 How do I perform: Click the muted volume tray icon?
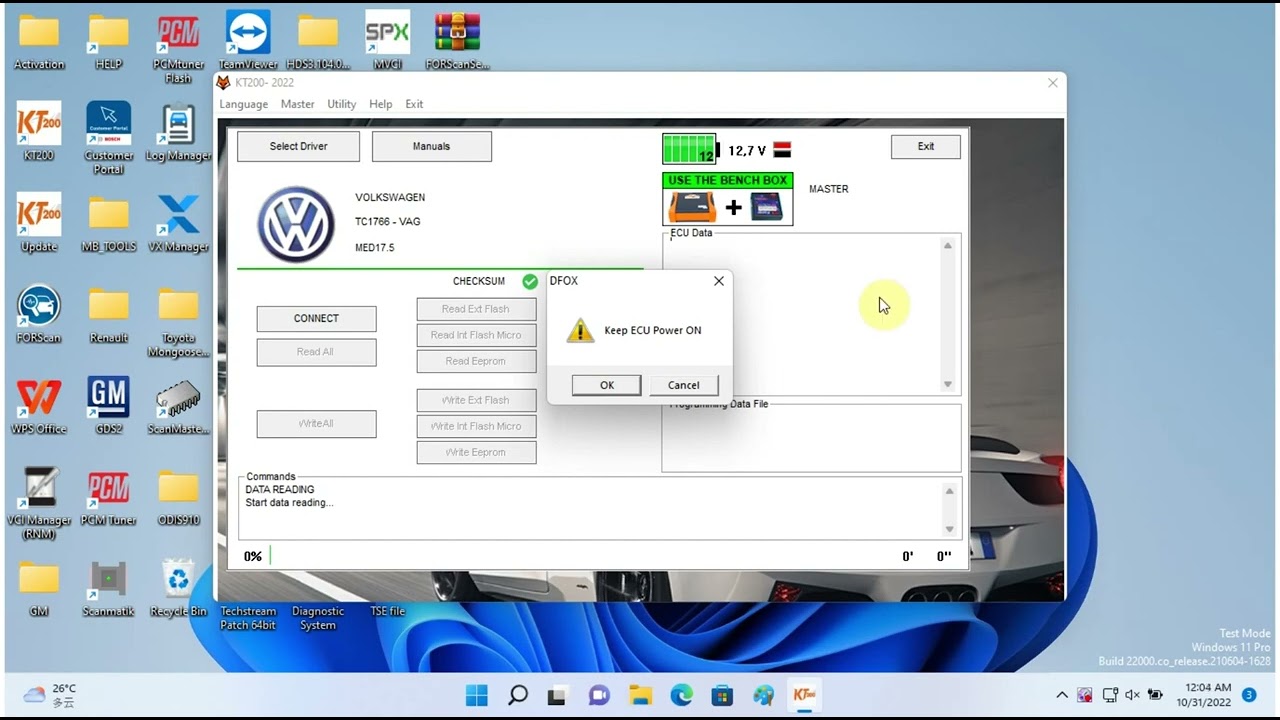1132,695
